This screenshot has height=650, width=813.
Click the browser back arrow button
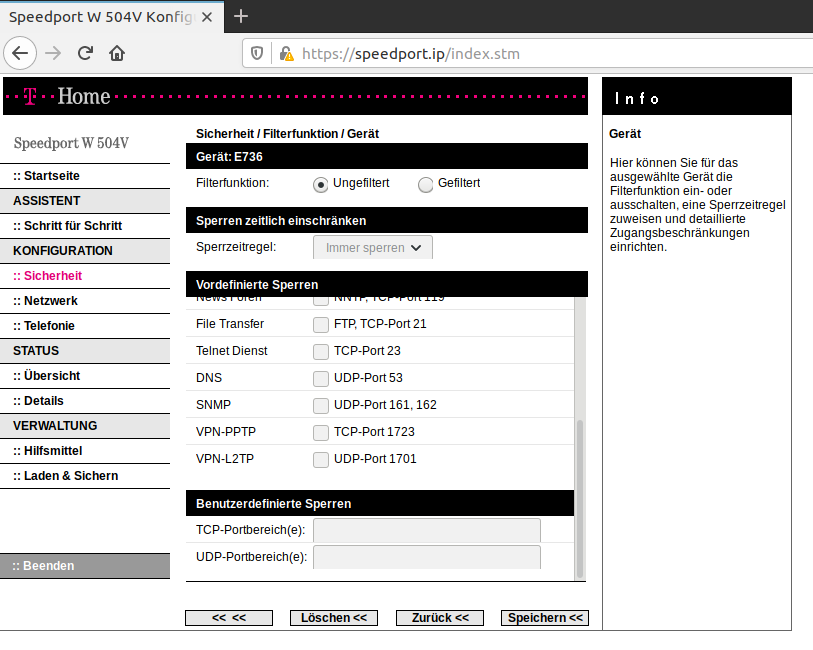pos(20,53)
